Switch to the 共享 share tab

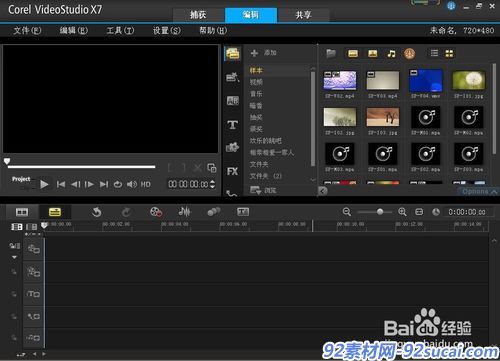[303, 15]
